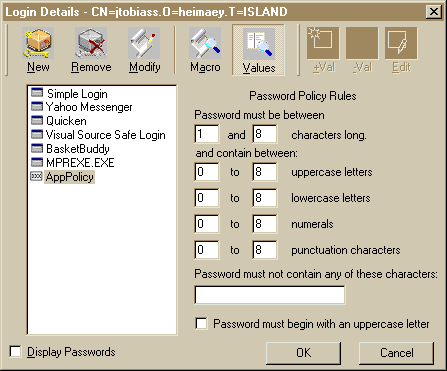
Task: Click the icon beside Quicken
Action: coord(37,120)
